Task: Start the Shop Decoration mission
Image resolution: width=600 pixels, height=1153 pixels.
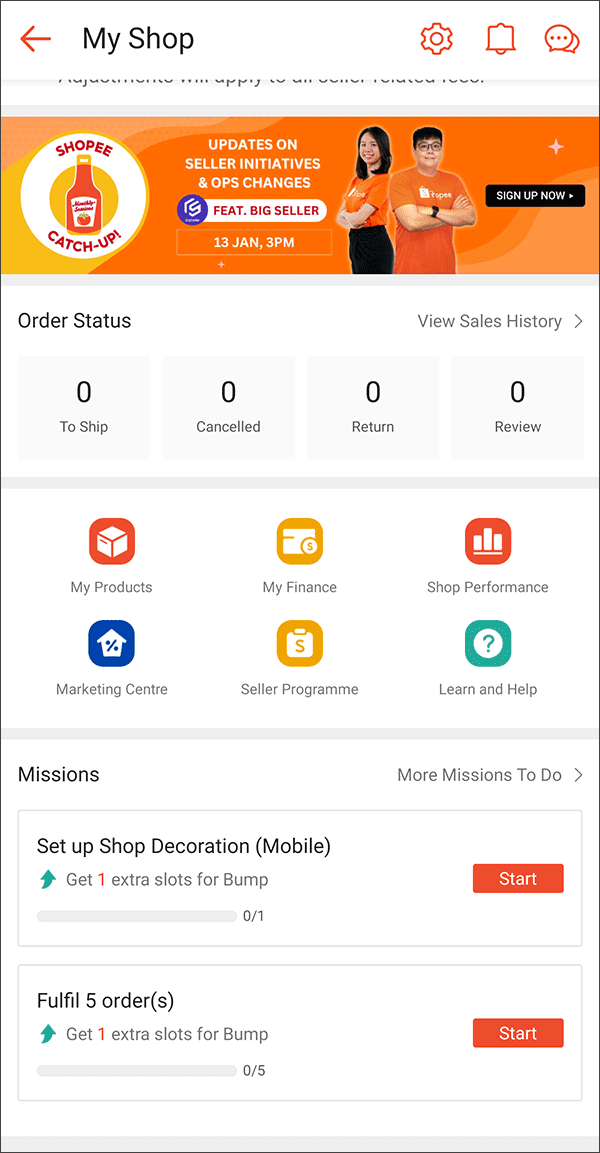Action: coord(518,878)
